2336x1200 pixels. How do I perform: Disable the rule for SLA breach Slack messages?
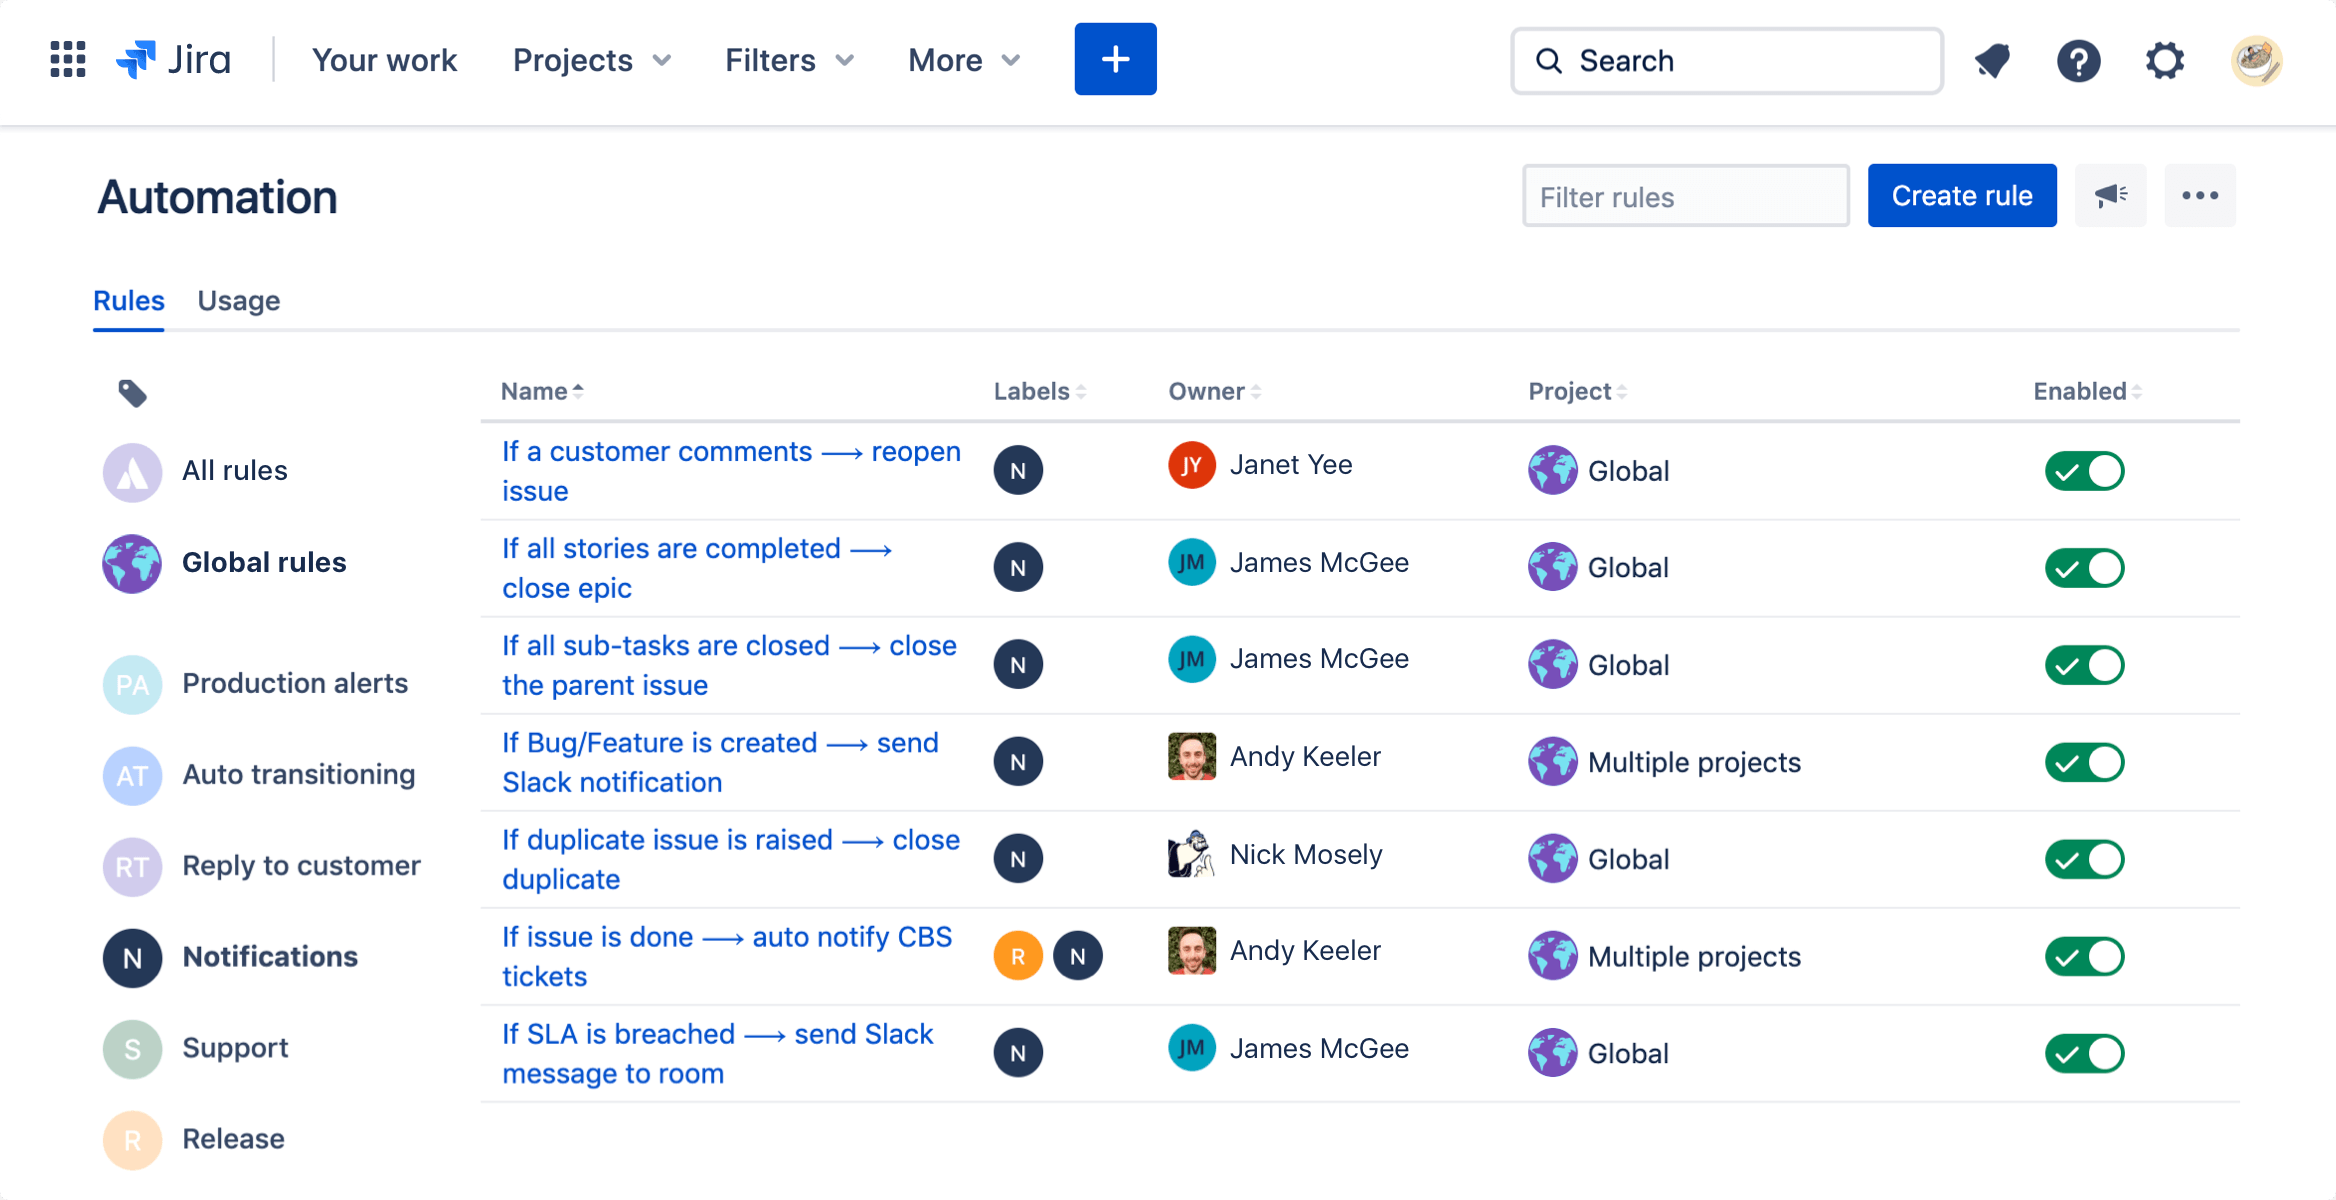(x=2084, y=1052)
